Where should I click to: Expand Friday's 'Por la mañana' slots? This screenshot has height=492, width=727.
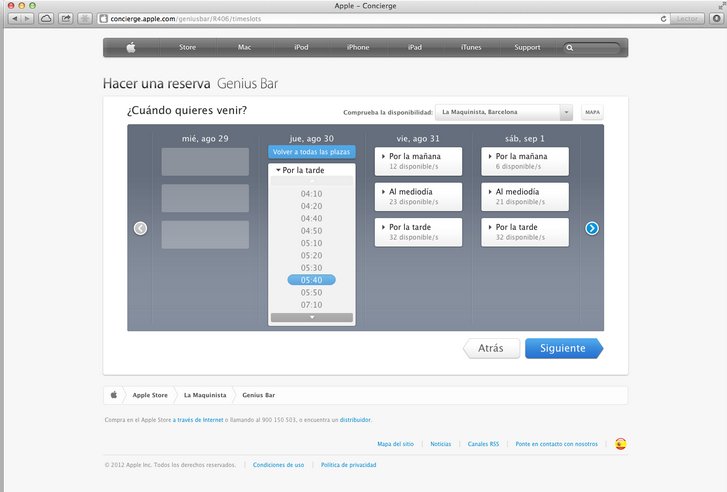tap(418, 161)
